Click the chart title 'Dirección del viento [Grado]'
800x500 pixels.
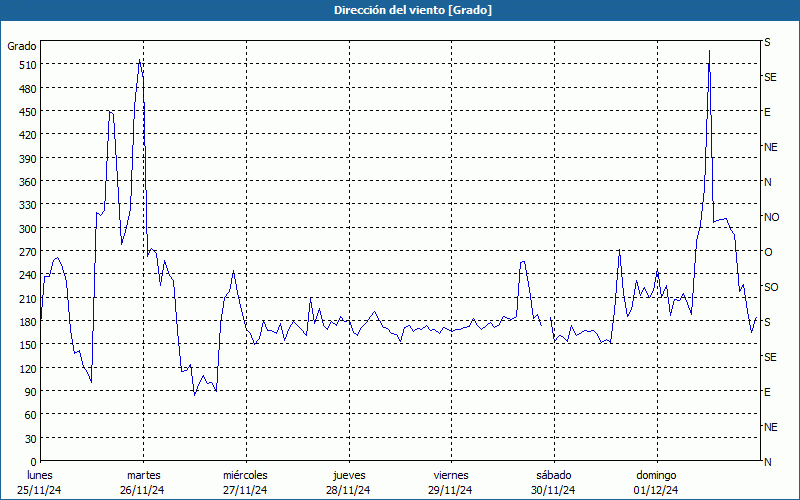click(x=413, y=10)
